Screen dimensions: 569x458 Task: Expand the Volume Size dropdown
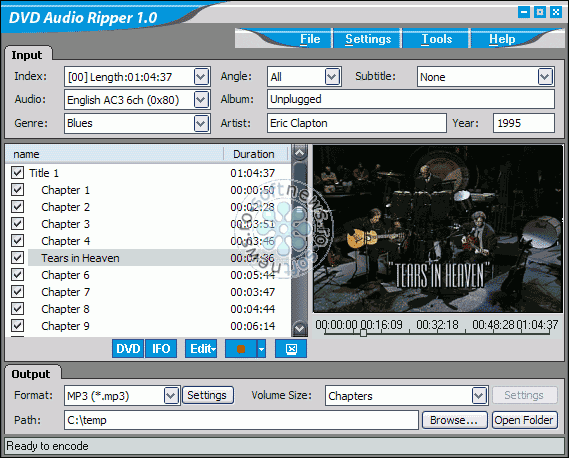tap(479, 396)
